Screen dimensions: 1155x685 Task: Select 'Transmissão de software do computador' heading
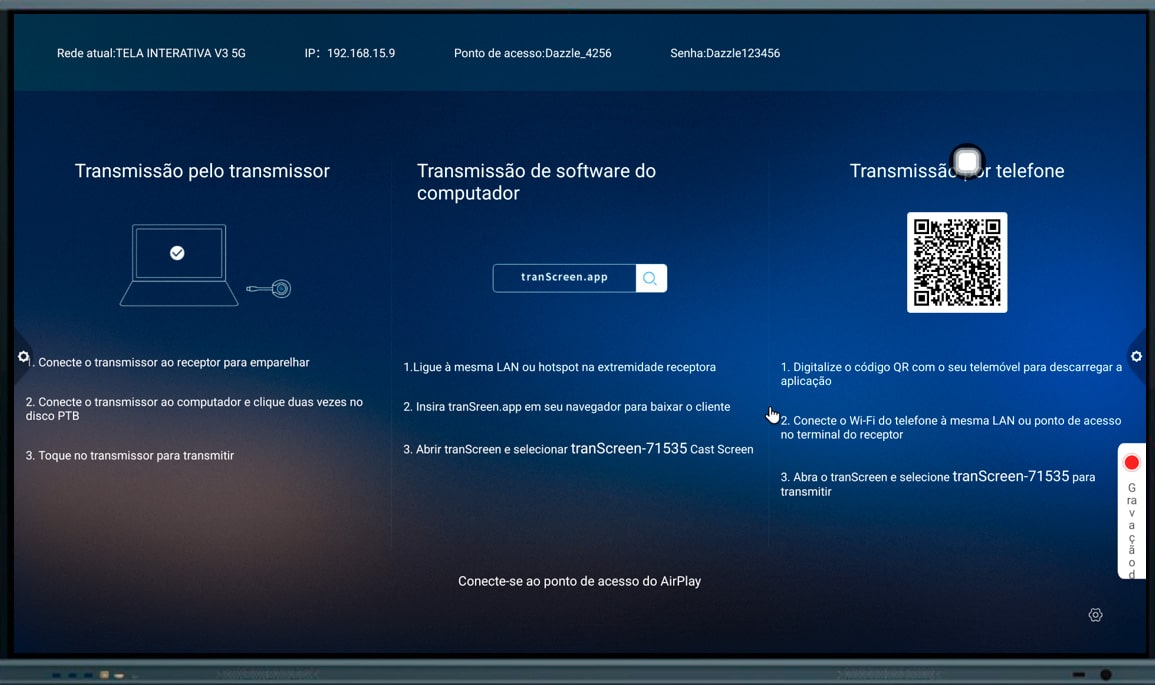(536, 182)
